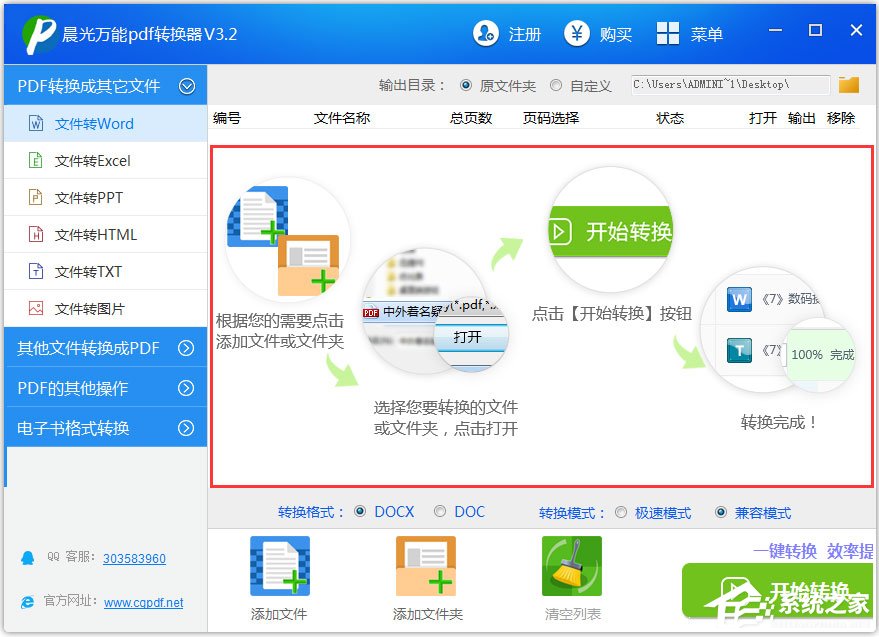Close the converter window
This screenshot has height=637, width=879.
pos(856,30)
